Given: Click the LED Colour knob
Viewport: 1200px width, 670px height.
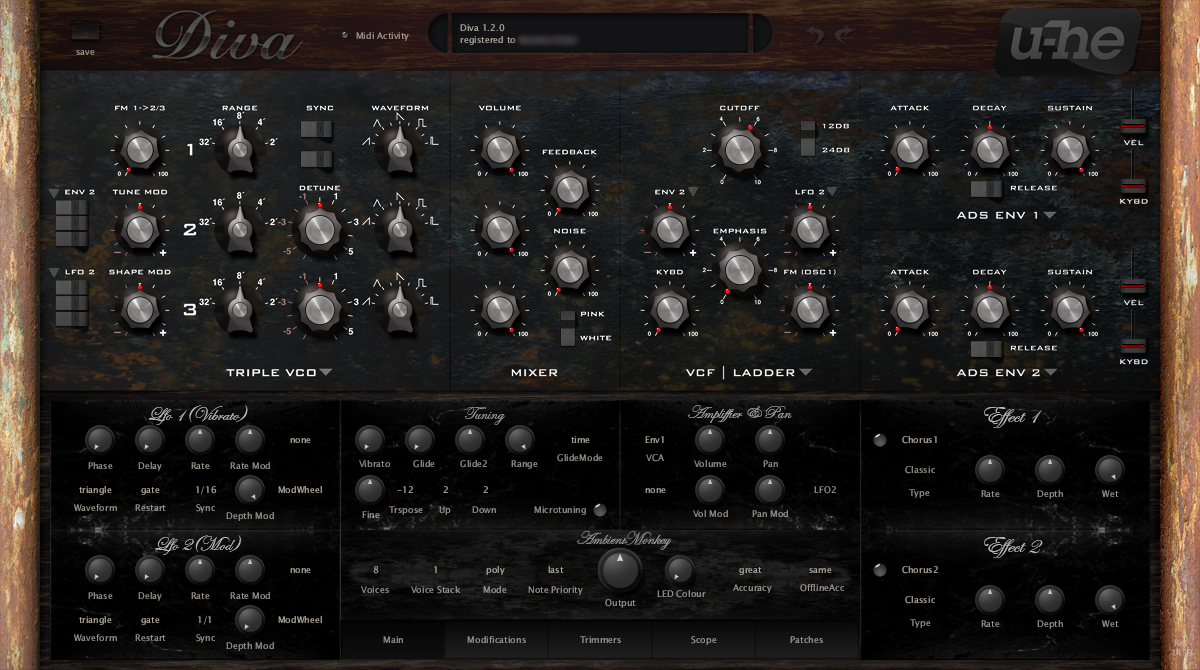Looking at the screenshot, I should (x=679, y=570).
